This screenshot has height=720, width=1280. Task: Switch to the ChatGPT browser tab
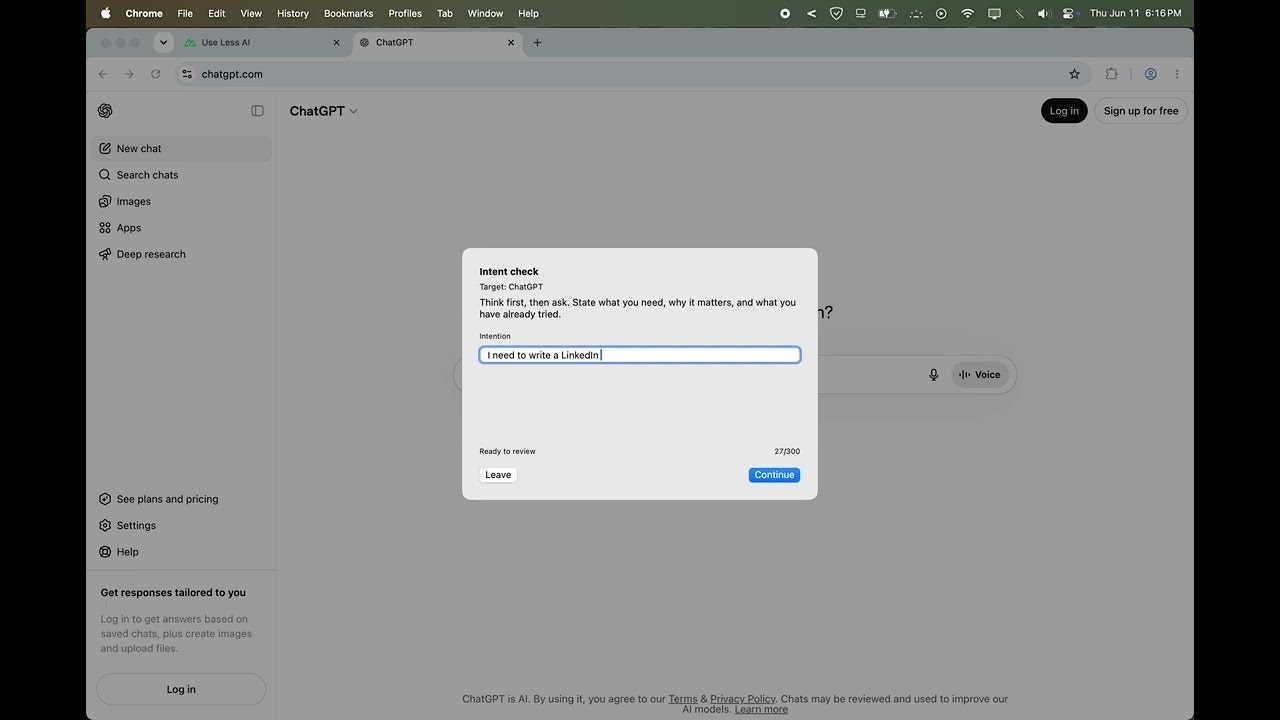pyautogui.click(x=438, y=43)
